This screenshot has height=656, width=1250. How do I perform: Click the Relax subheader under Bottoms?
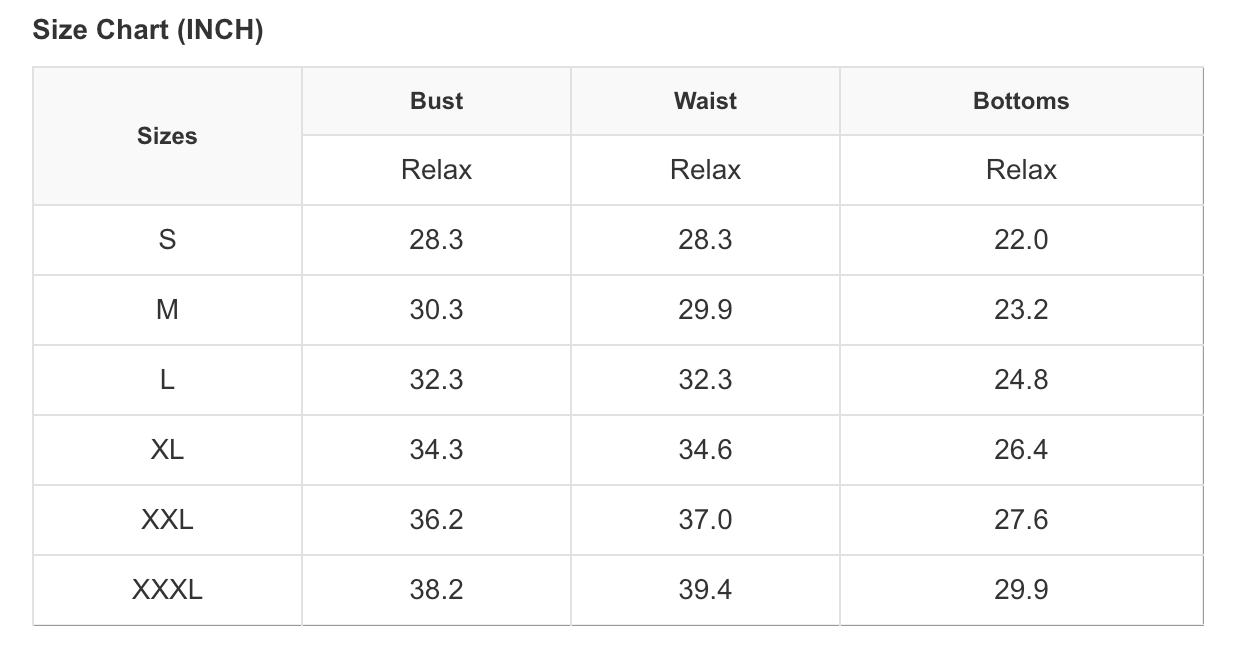pyautogui.click(x=1021, y=170)
